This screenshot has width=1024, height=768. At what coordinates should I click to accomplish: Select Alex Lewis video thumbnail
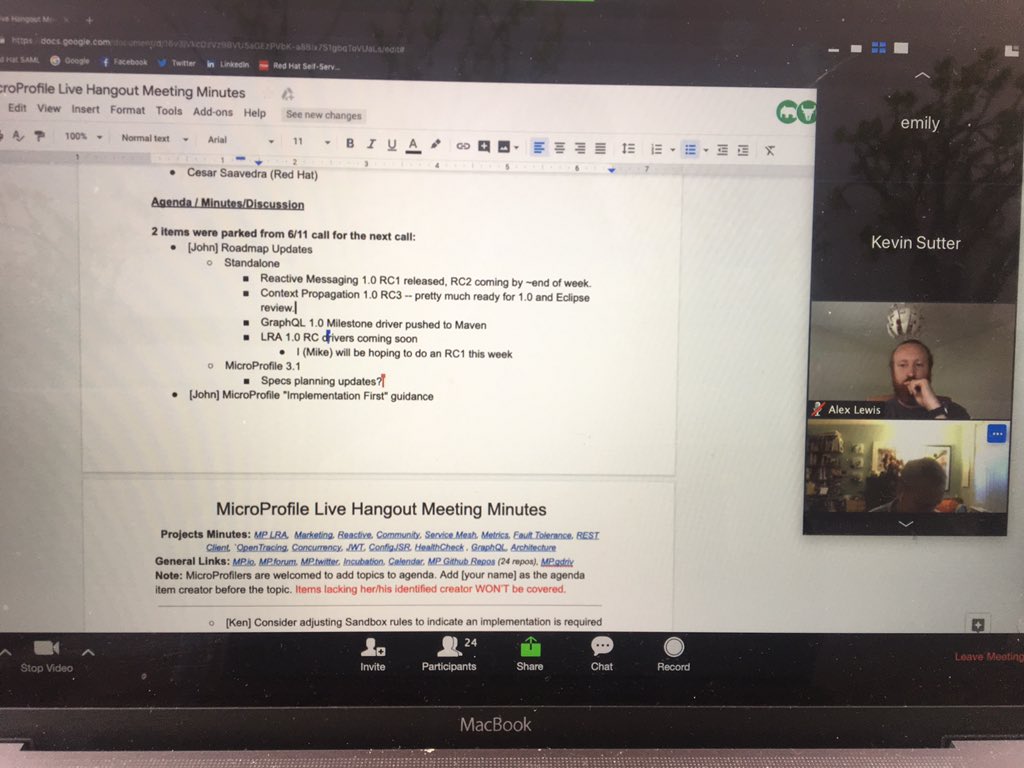coord(910,360)
